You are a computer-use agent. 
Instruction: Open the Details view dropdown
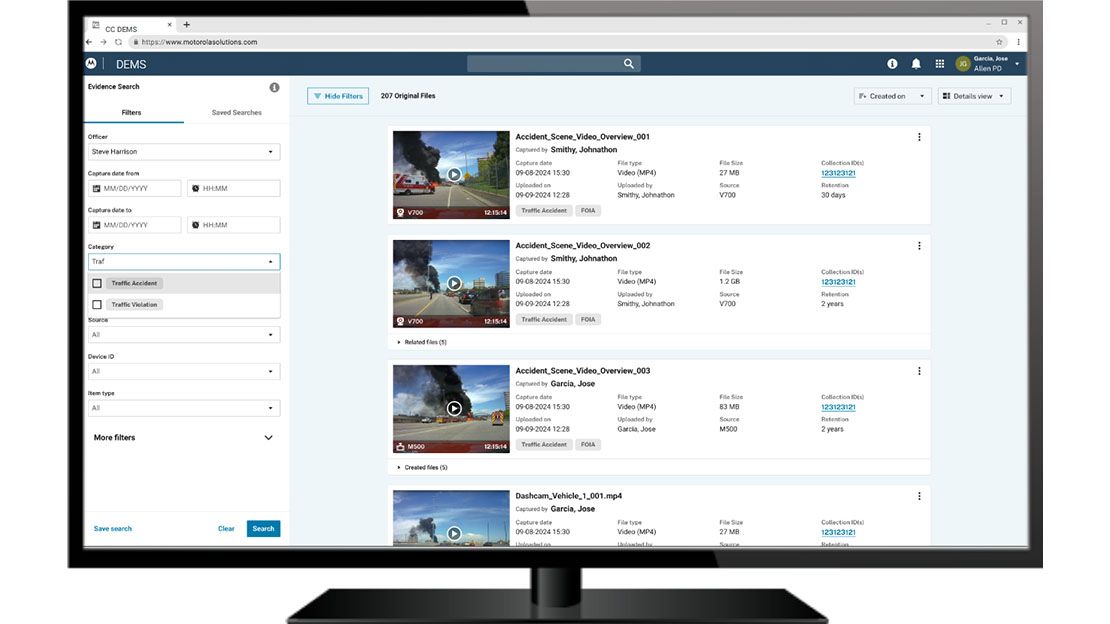pos(974,96)
